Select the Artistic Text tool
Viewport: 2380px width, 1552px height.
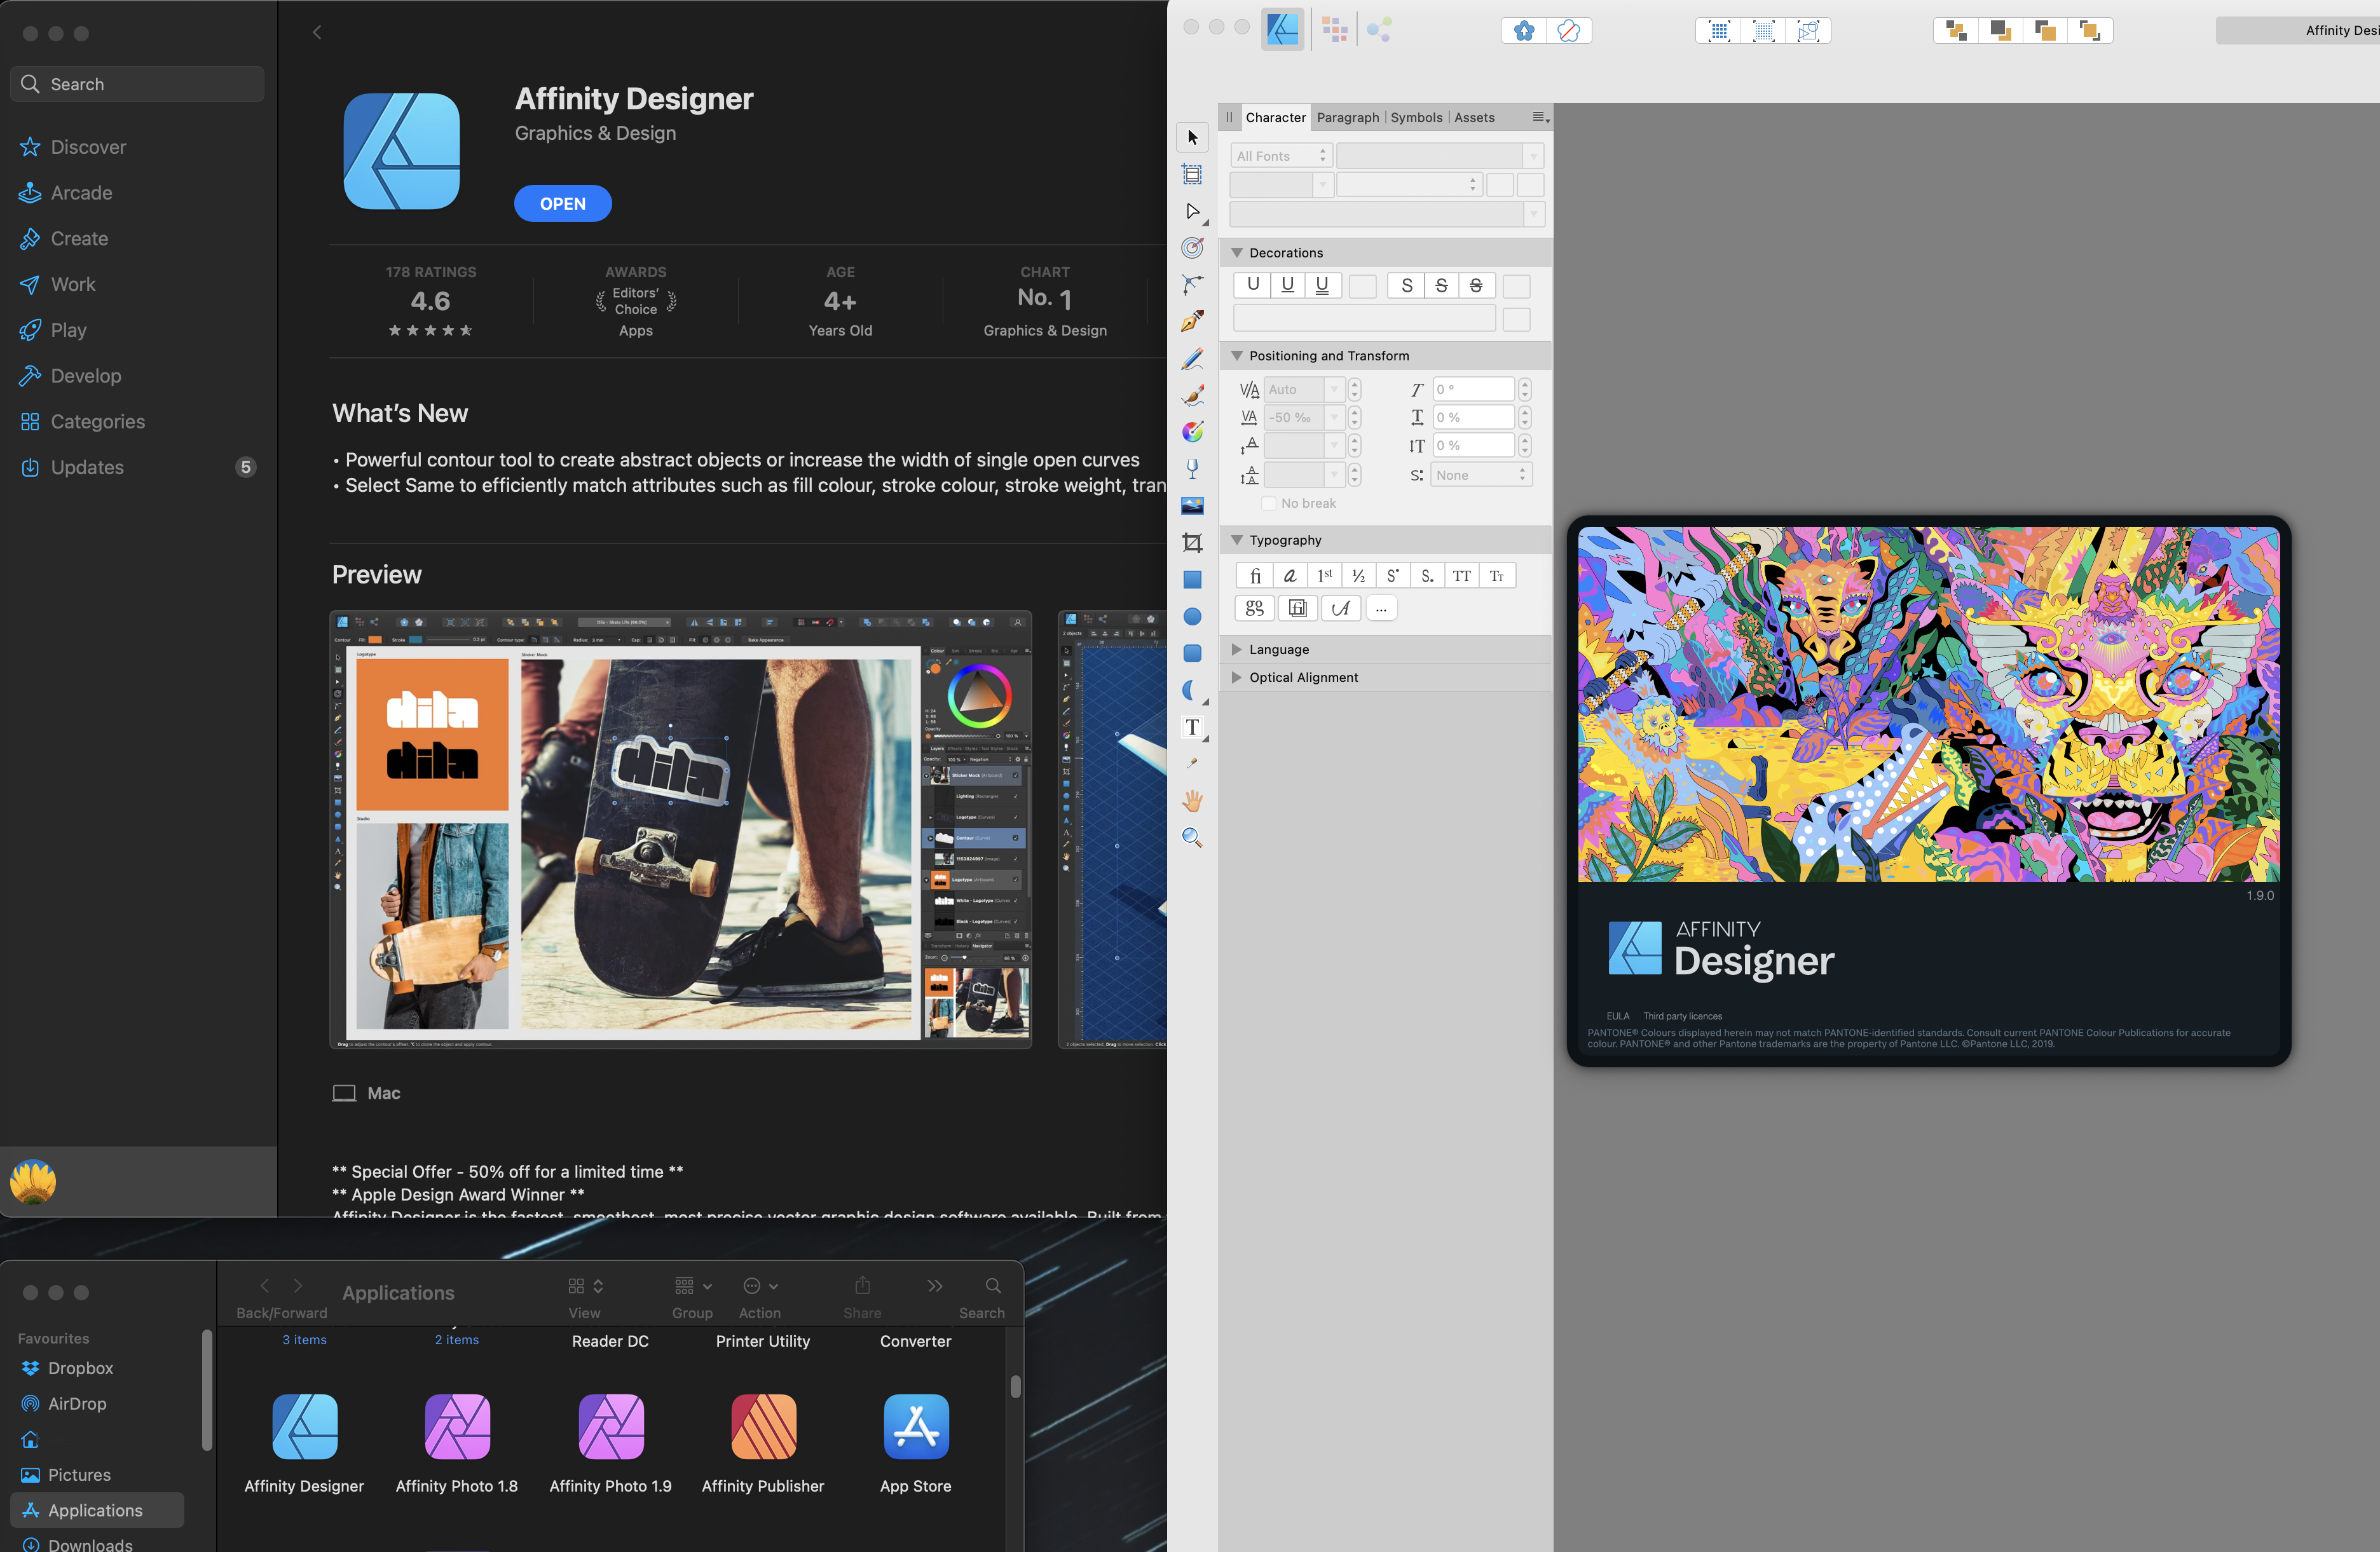pyautogui.click(x=1192, y=727)
